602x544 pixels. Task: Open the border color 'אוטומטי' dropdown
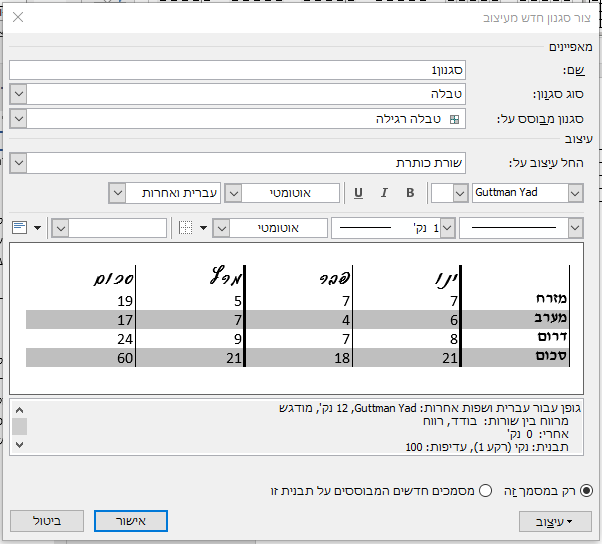click(x=221, y=228)
